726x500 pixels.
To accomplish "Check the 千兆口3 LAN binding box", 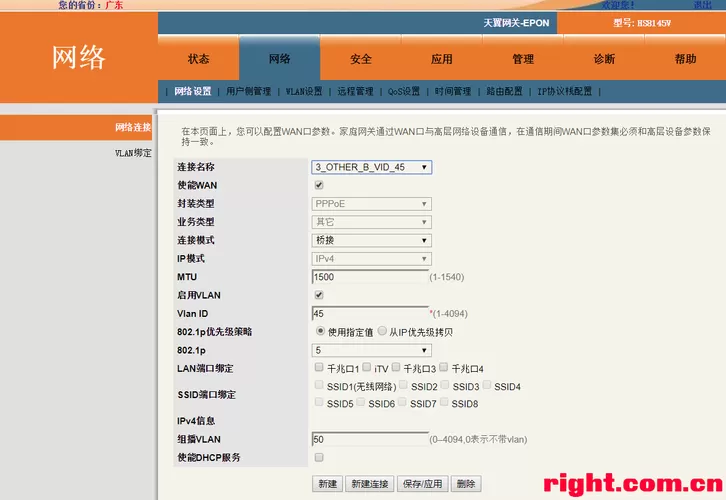I will [x=396, y=367].
